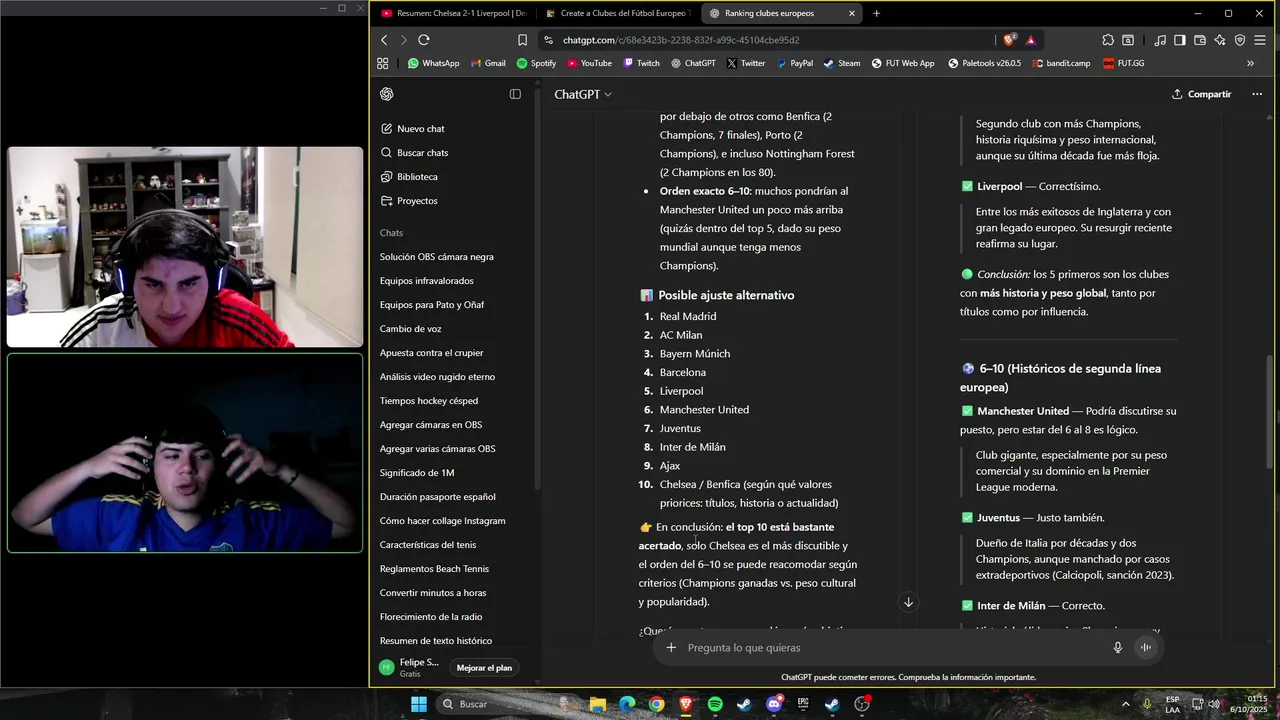Open chat 'Solución OBS cámara negra'

(437, 257)
